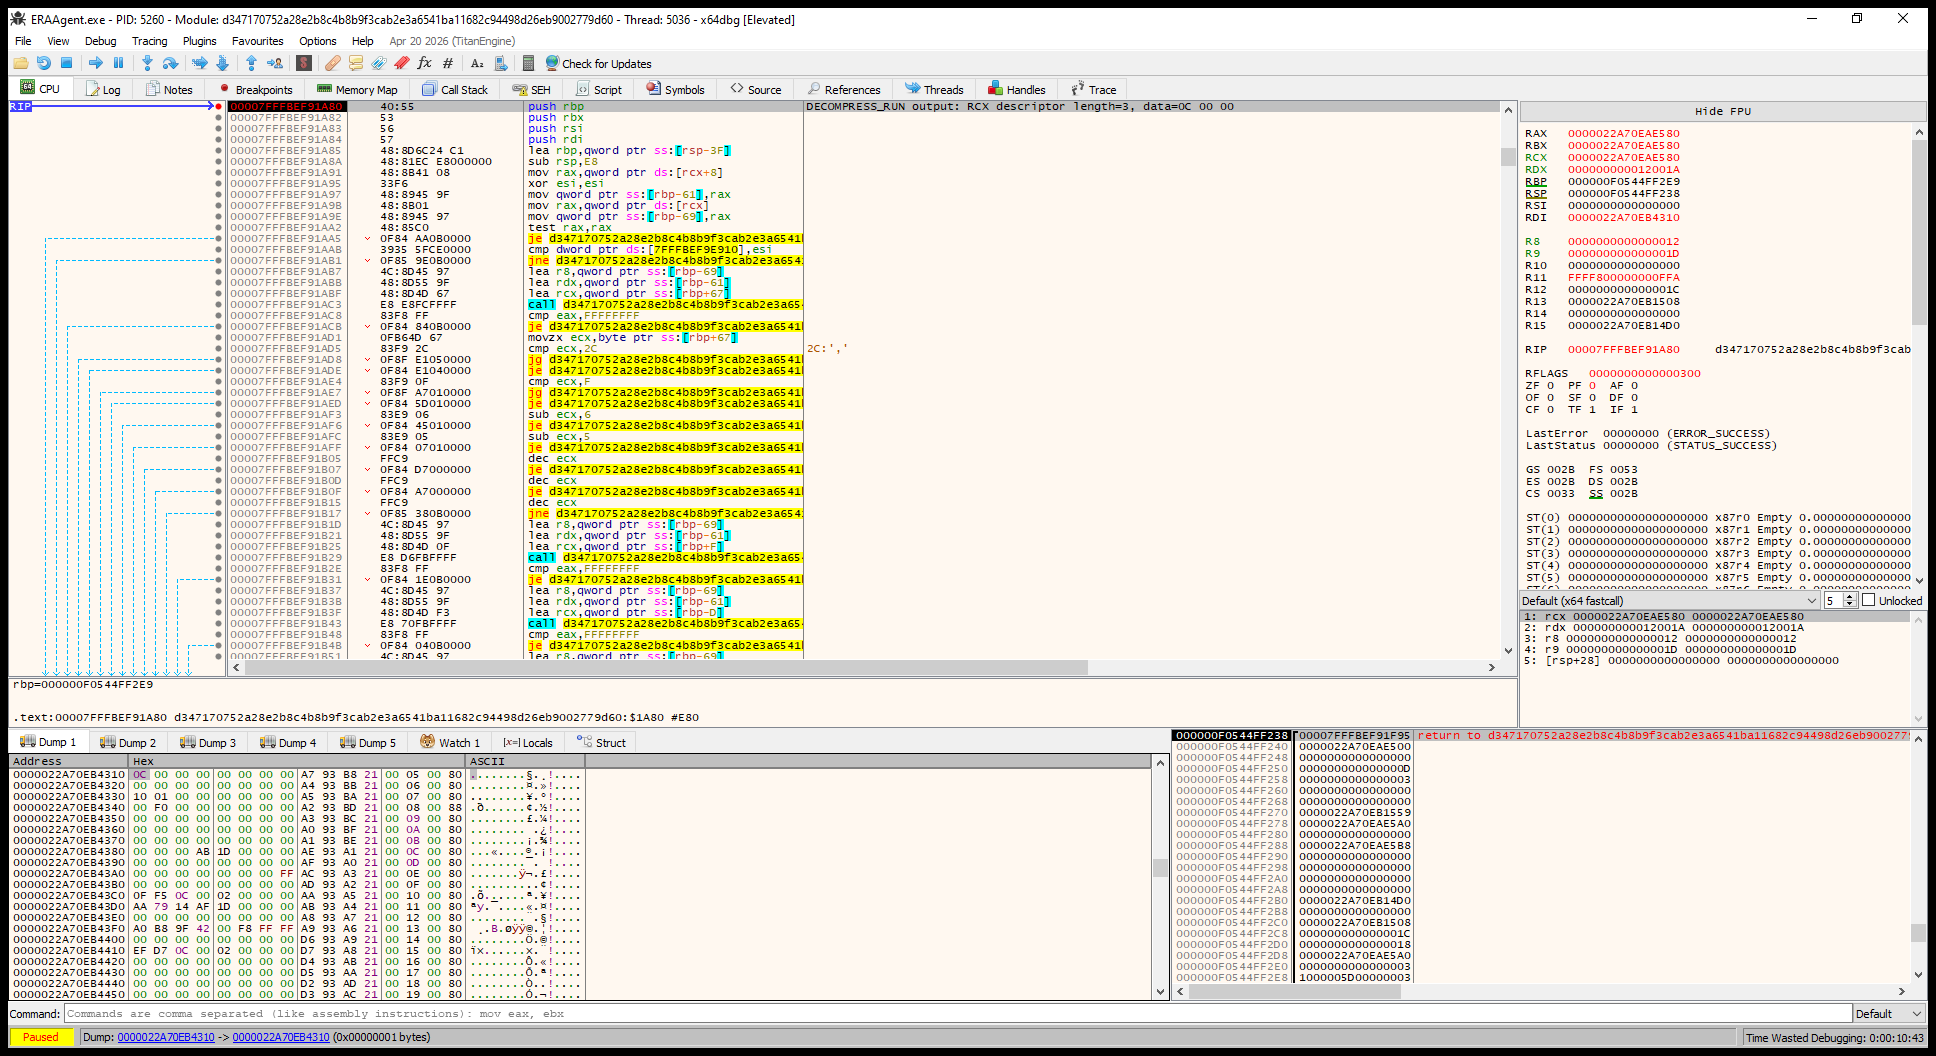The image size is (1936, 1056).
Task: Open the Plugins menu
Action: tap(199, 41)
